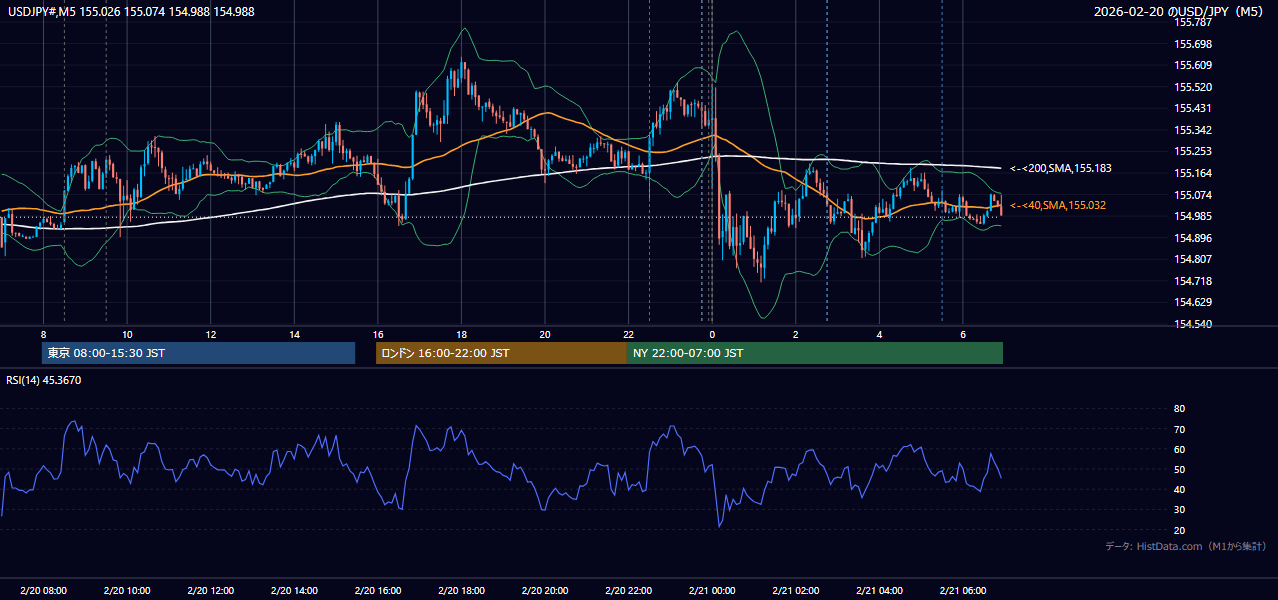Click hour label 20 under the price chart
Viewport: 1278px width, 600px height.
[545, 334]
